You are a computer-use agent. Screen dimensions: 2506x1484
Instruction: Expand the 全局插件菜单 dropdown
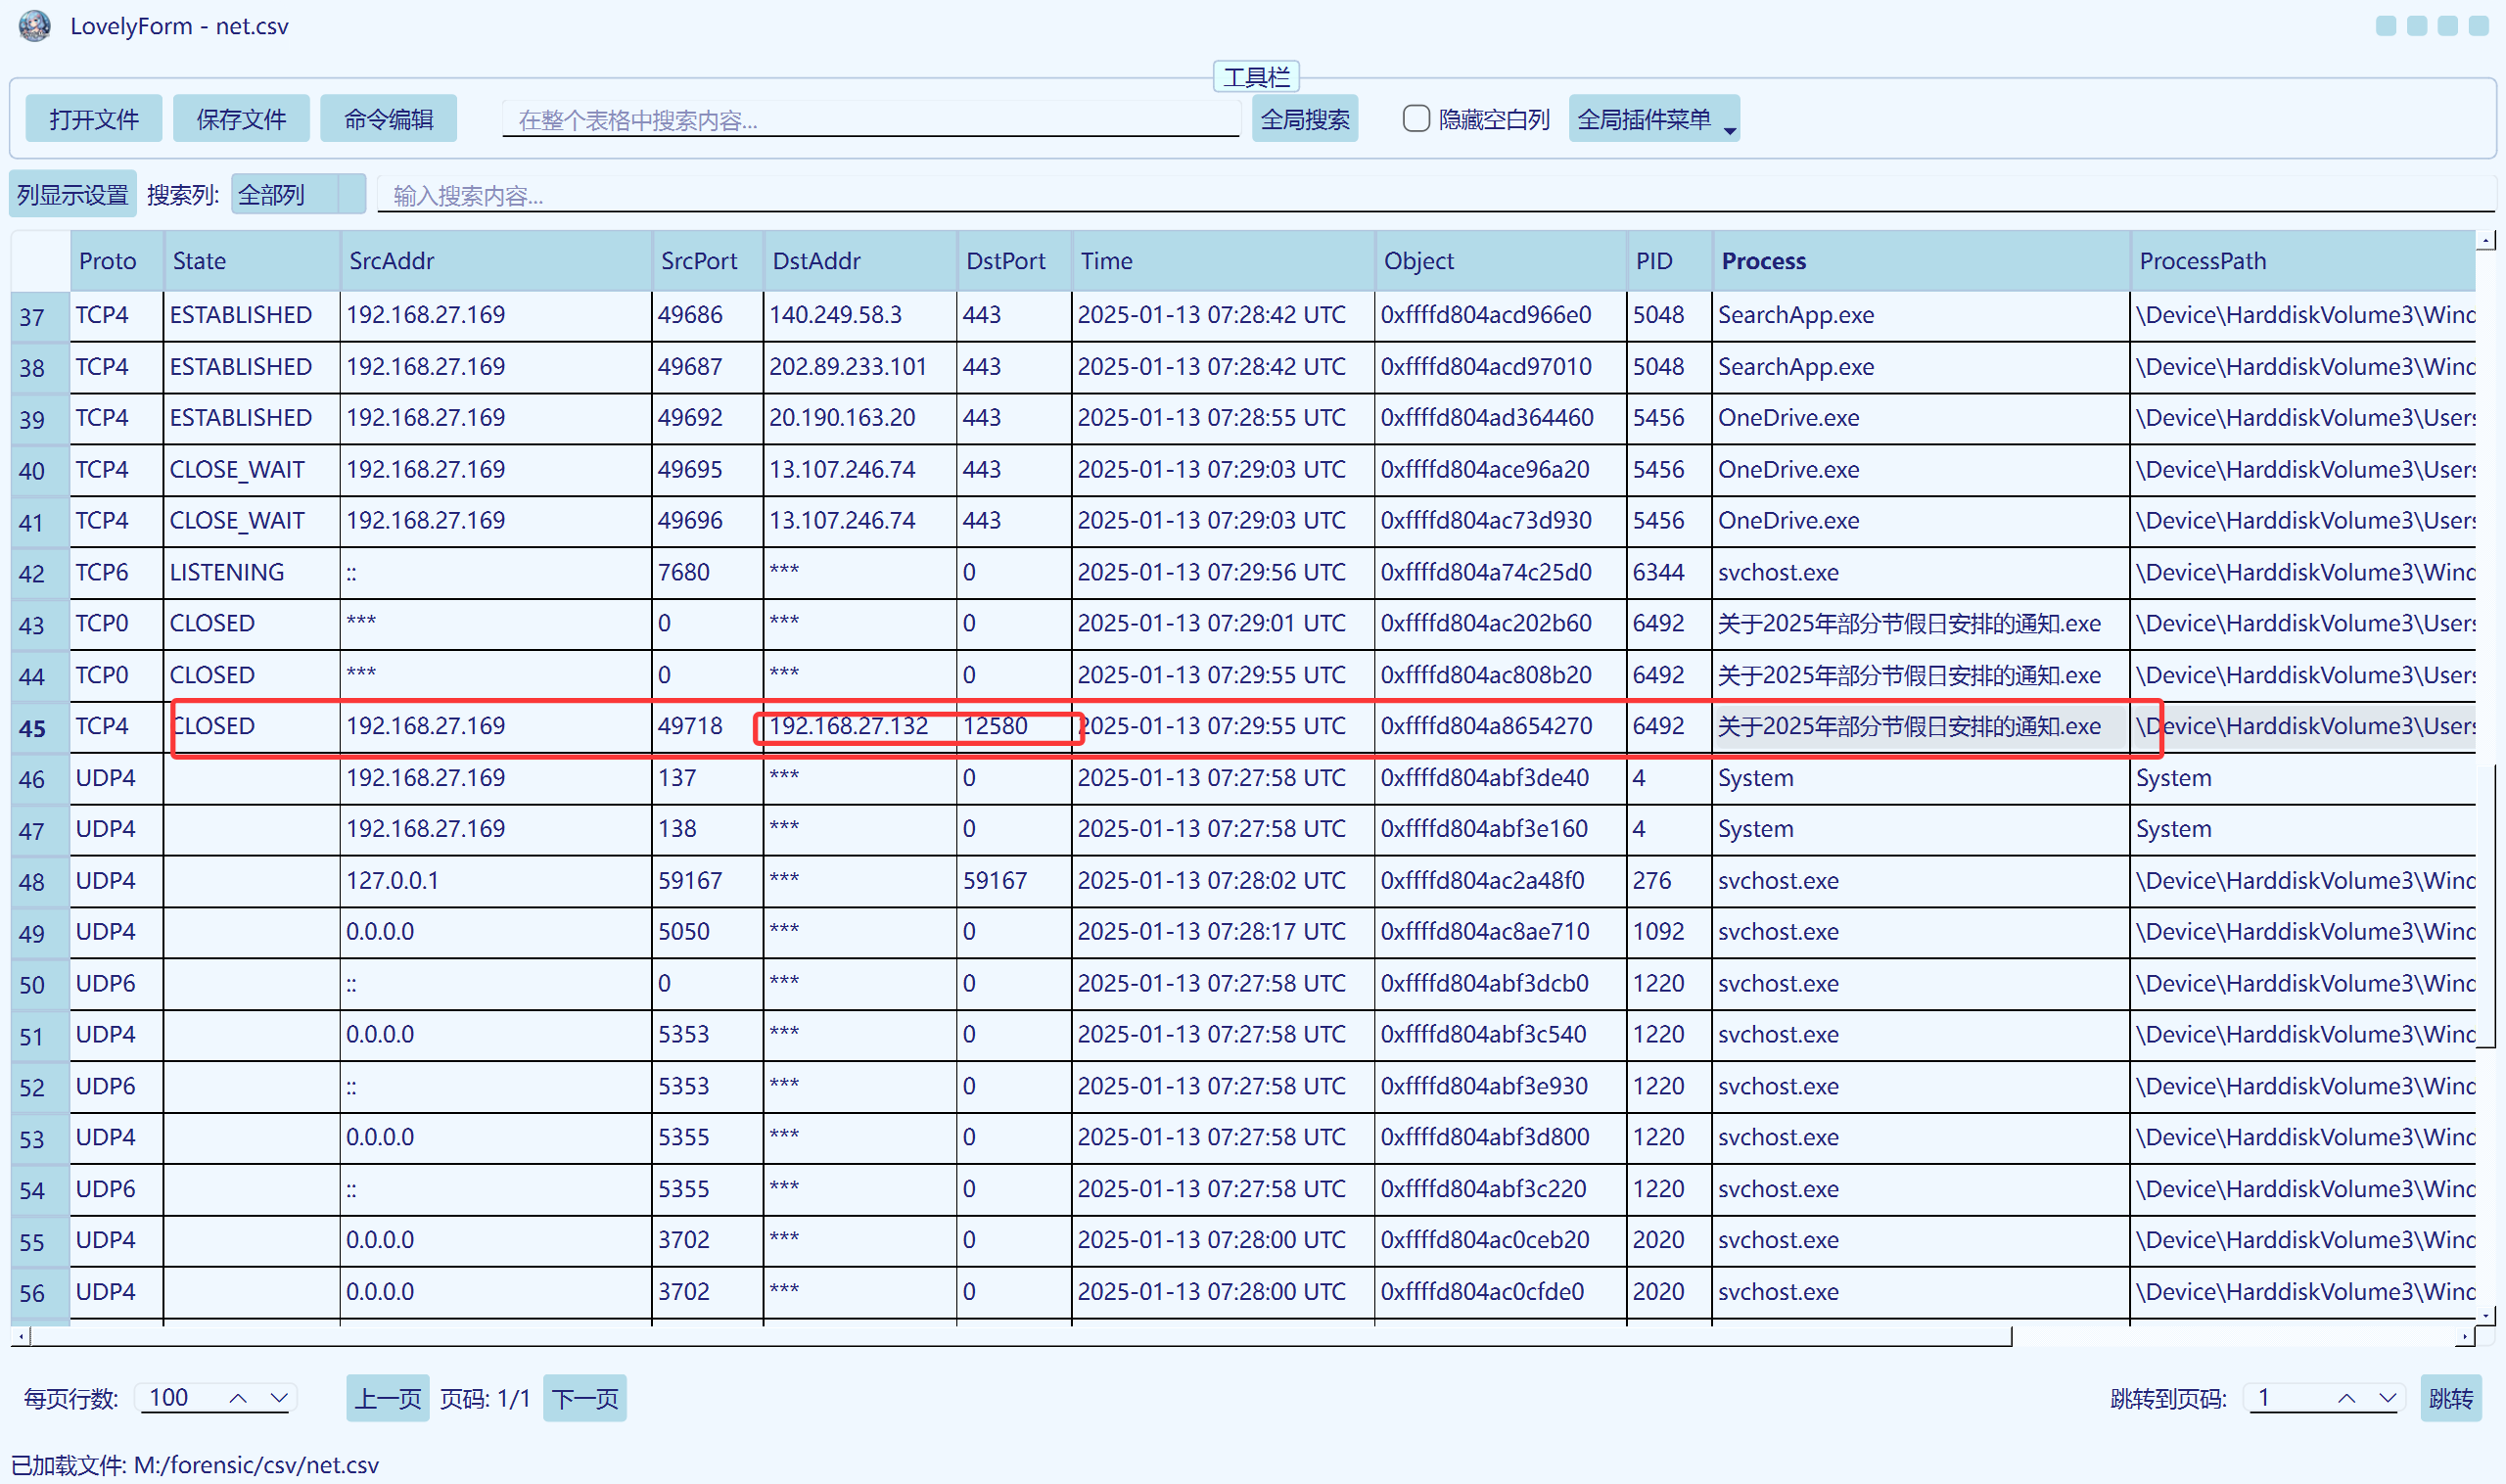click(1654, 119)
